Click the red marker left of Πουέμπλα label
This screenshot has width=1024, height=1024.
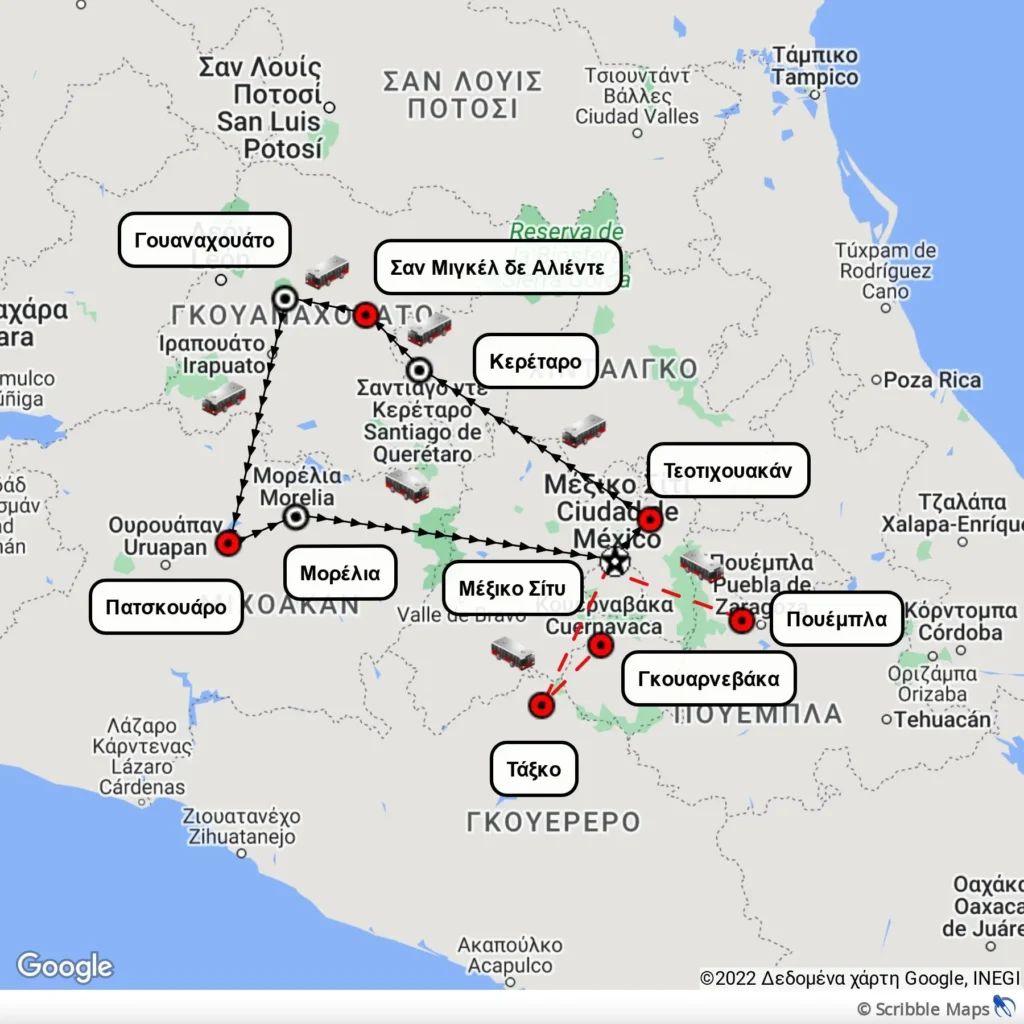pos(741,620)
